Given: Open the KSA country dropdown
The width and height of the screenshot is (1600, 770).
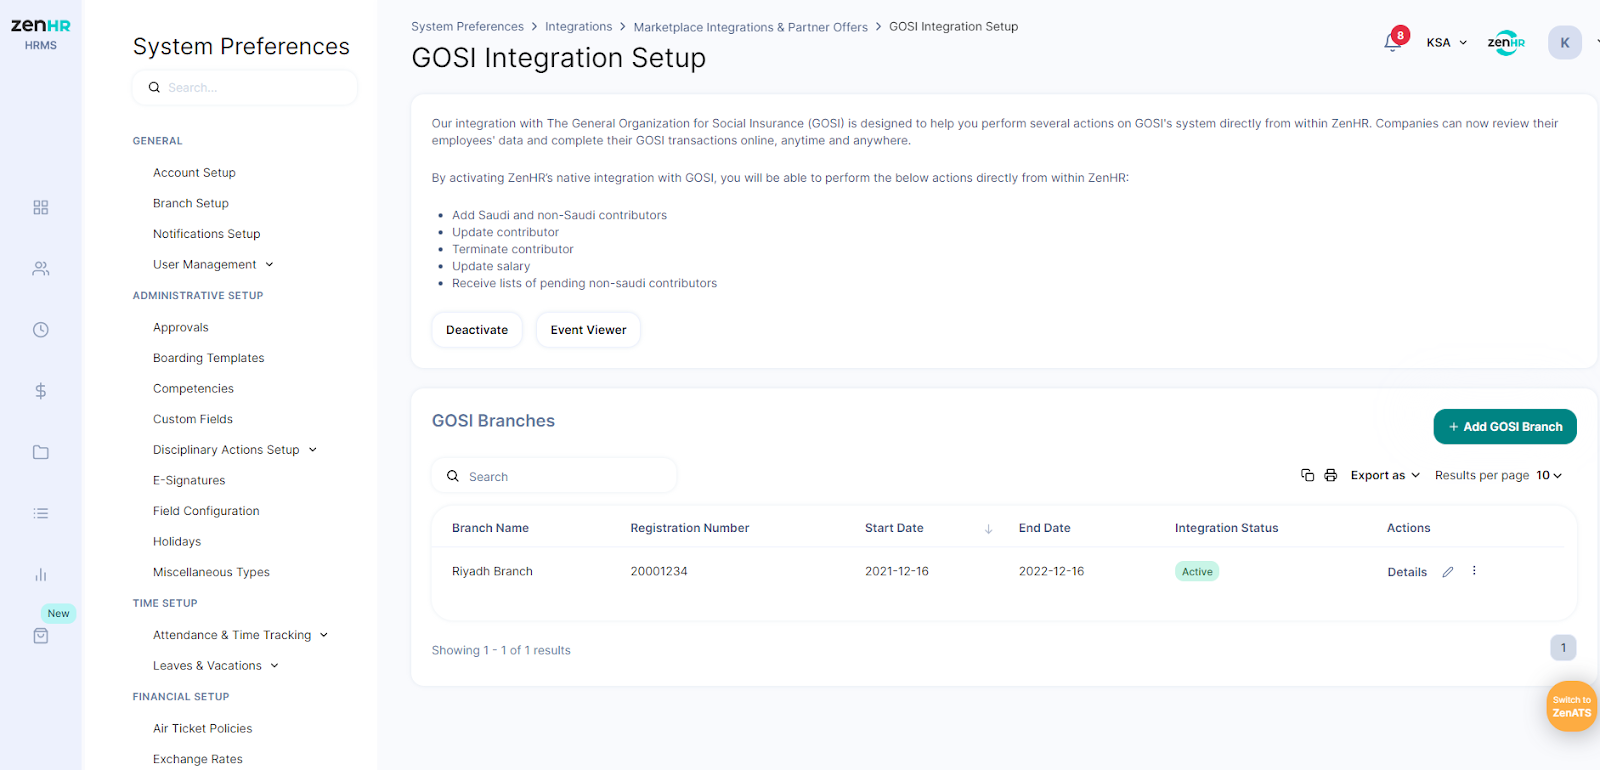Looking at the screenshot, I should 1446,42.
